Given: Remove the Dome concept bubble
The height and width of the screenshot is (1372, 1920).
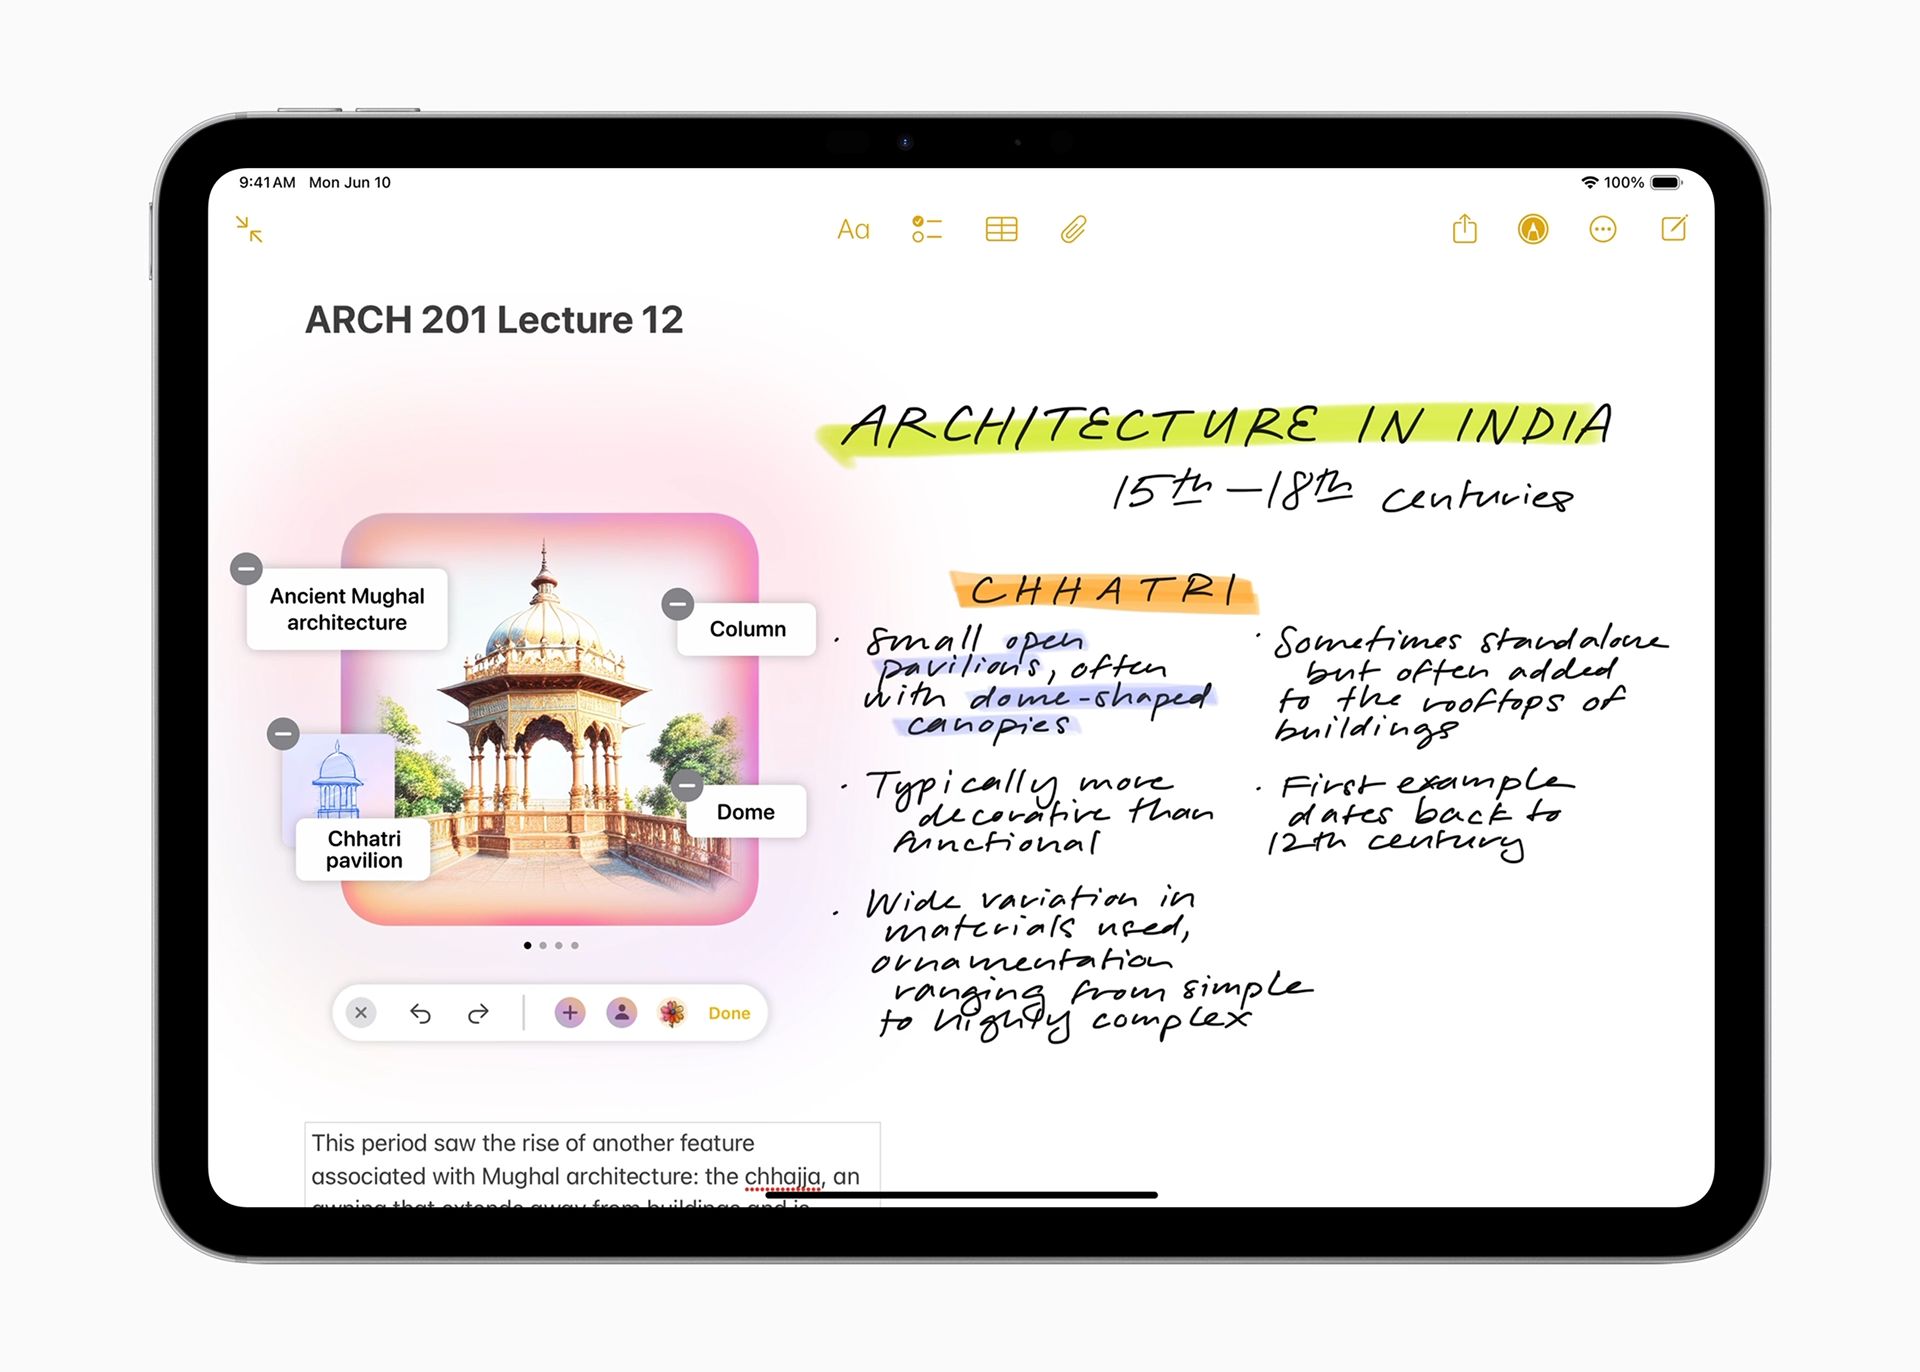Looking at the screenshot, I should point(687,786).
